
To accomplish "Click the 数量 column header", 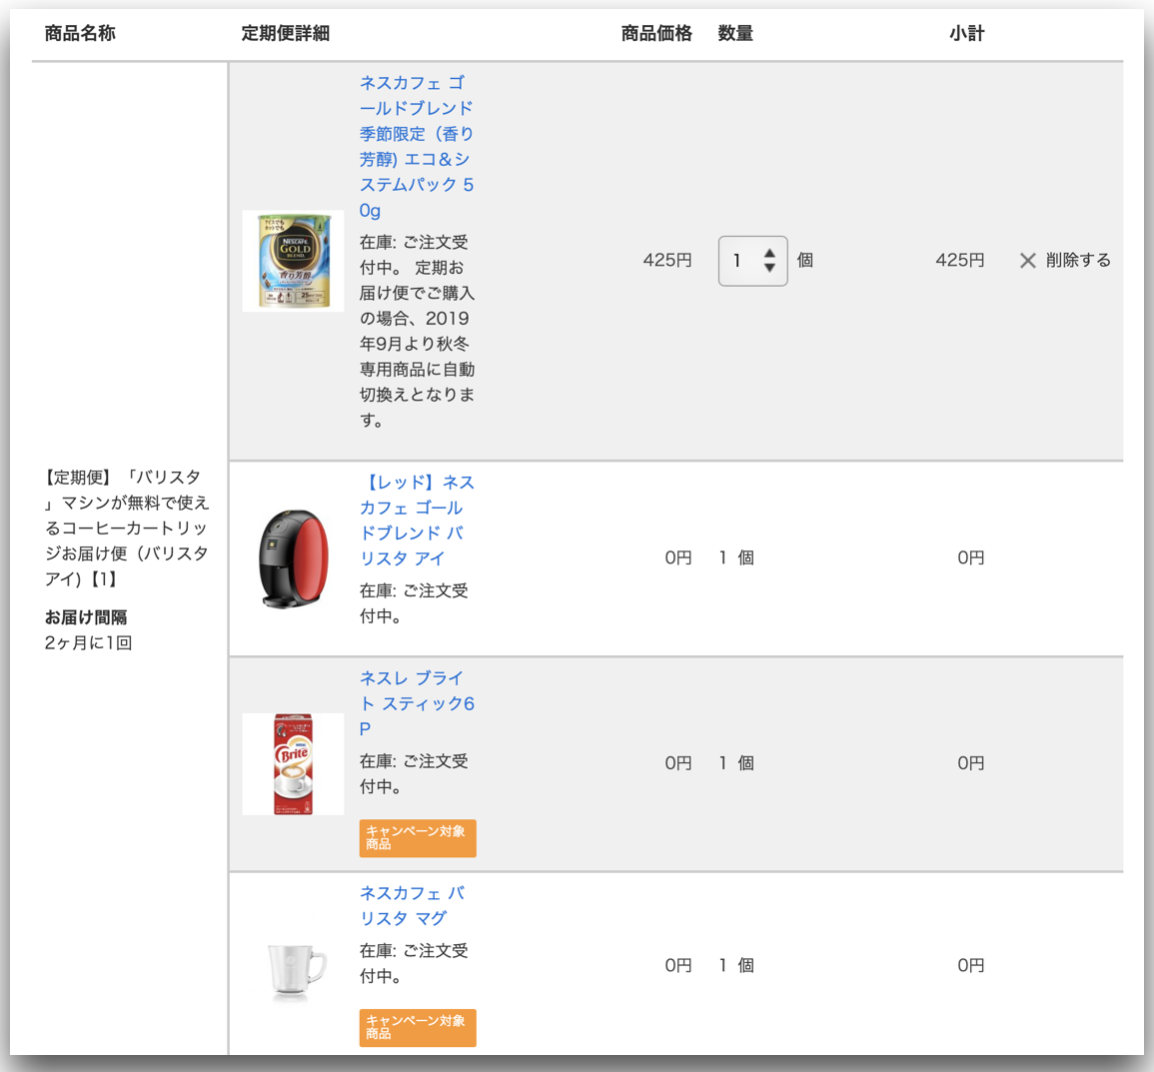I will click(x=735, y=33).
